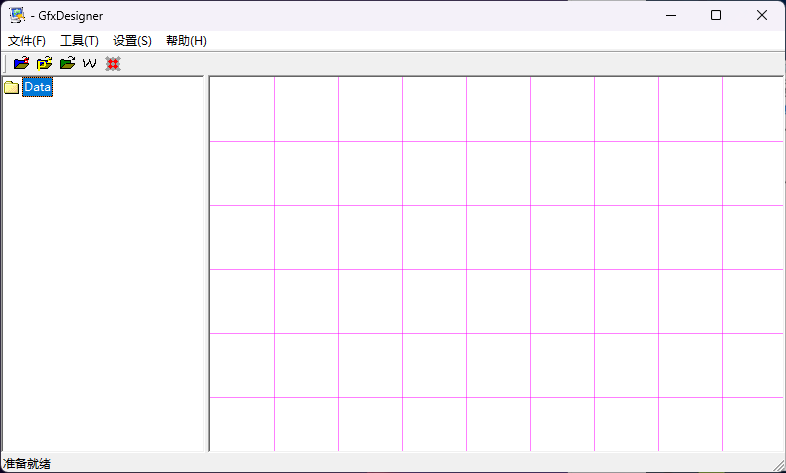Click the toolbar grip handle at left edge
This screenshot has width=786, height=473.
pyautogui.click(x=6, y=63)
